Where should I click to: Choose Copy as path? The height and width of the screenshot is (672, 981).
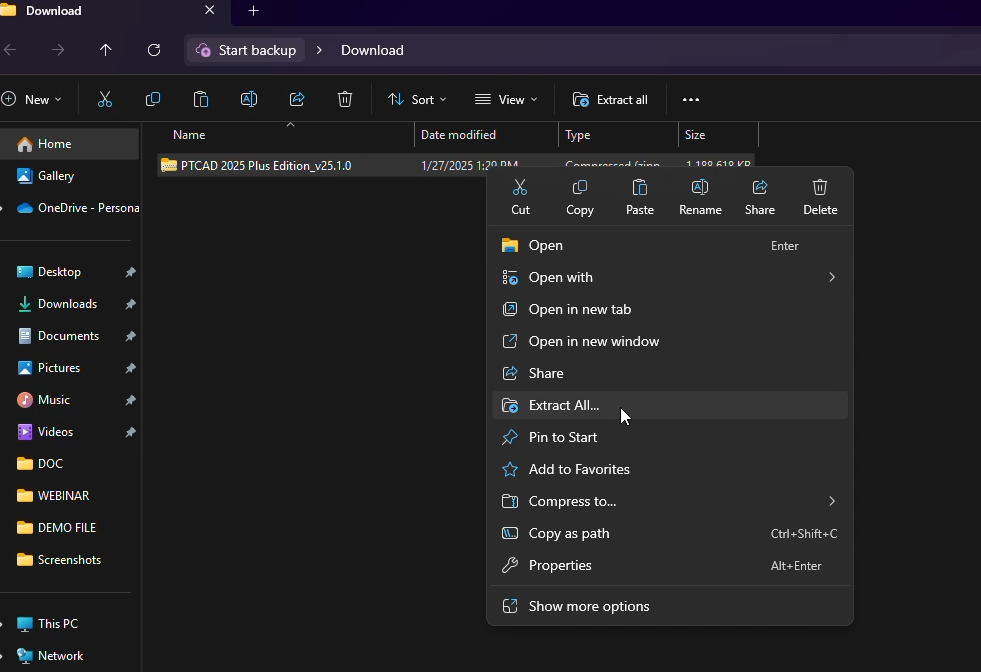669,533
